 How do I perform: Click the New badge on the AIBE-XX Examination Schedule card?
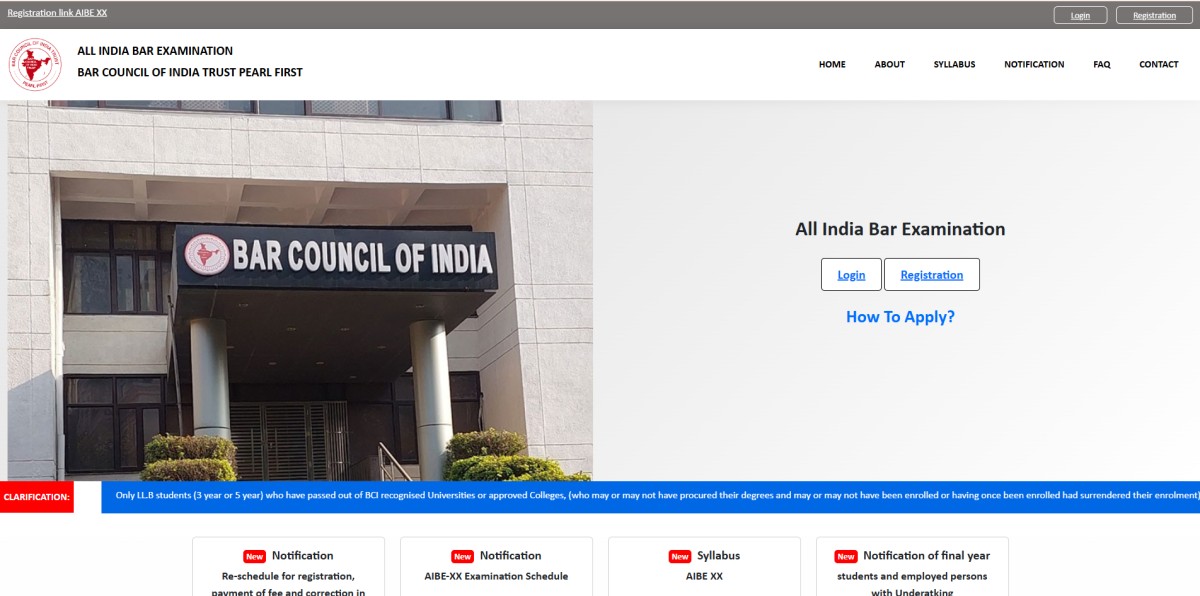(462, 555)
